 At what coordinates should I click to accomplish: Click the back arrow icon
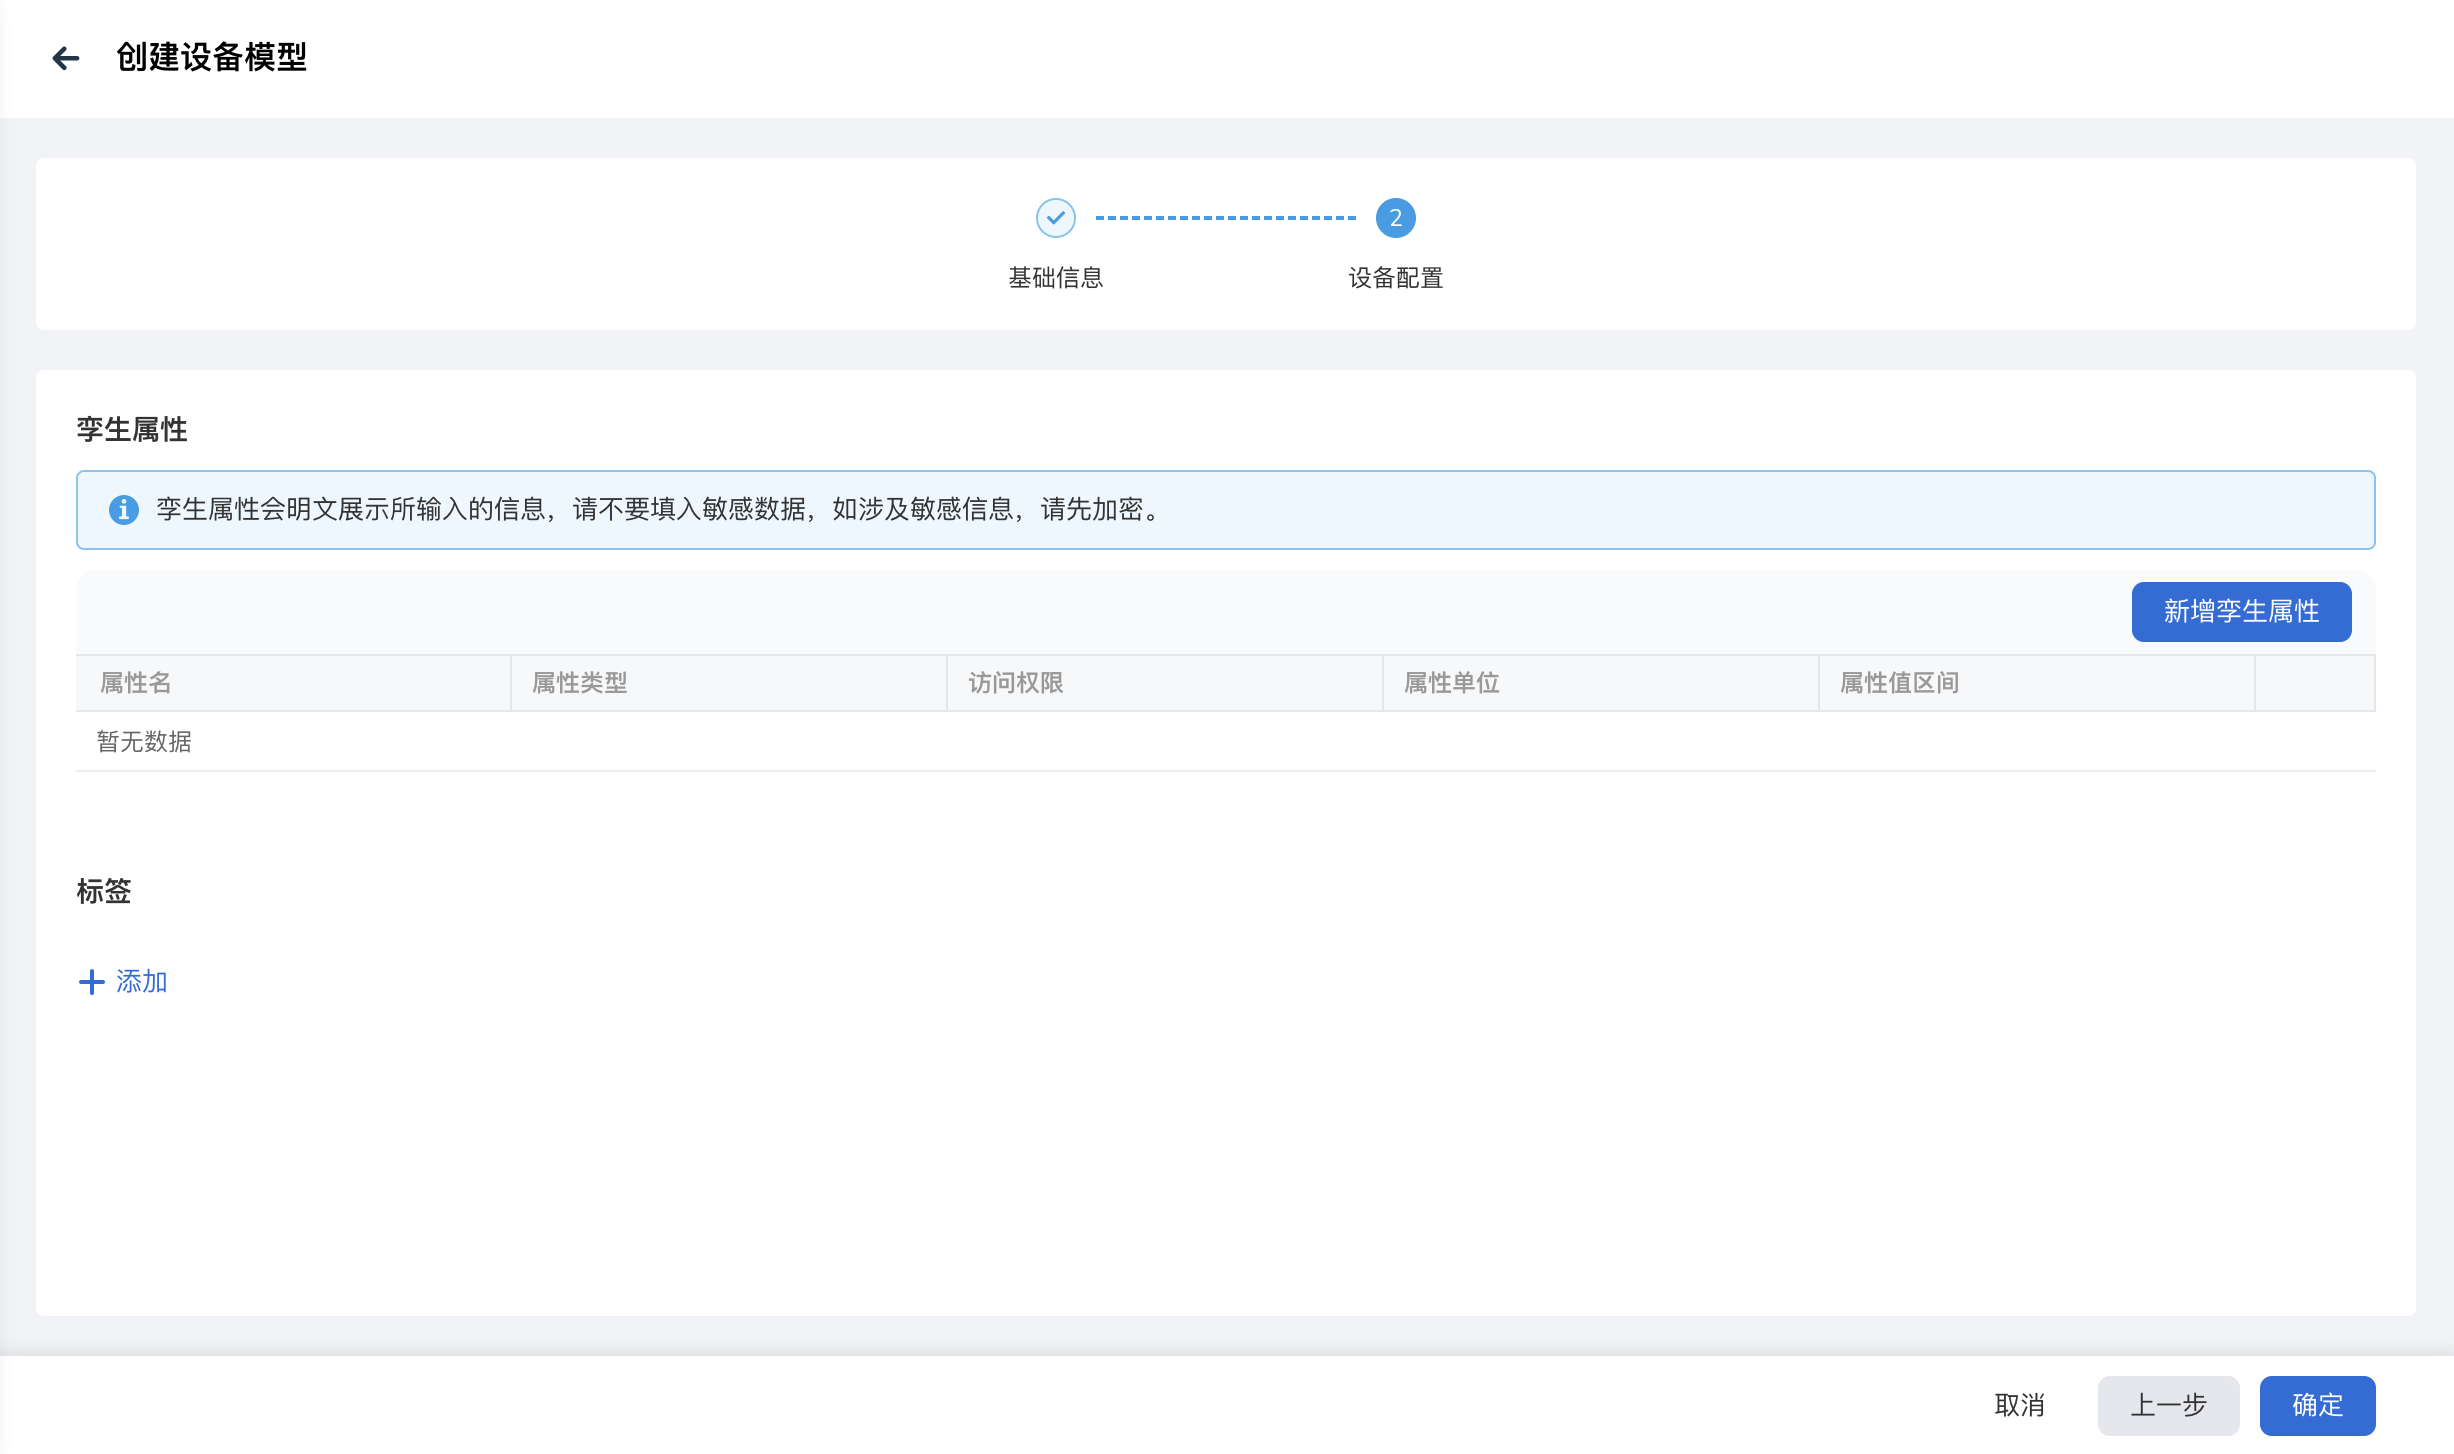[66, 58]
